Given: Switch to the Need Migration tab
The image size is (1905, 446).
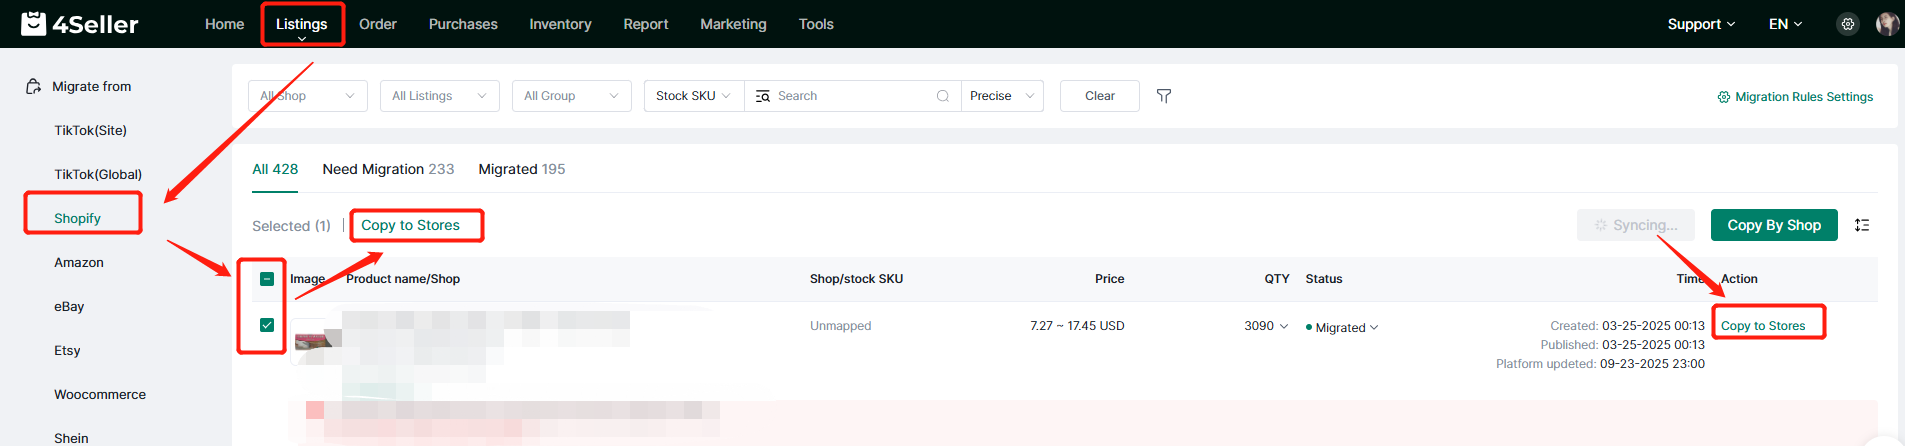Looking at the screenshot, I should tap(388, 169).
